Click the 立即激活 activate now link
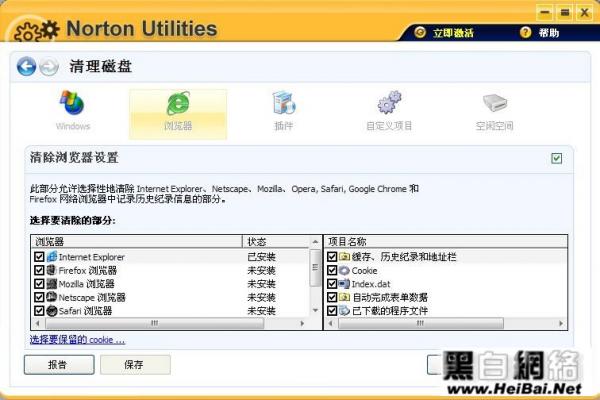This screenshot has height=400, width=600. [x=453, y=33]
